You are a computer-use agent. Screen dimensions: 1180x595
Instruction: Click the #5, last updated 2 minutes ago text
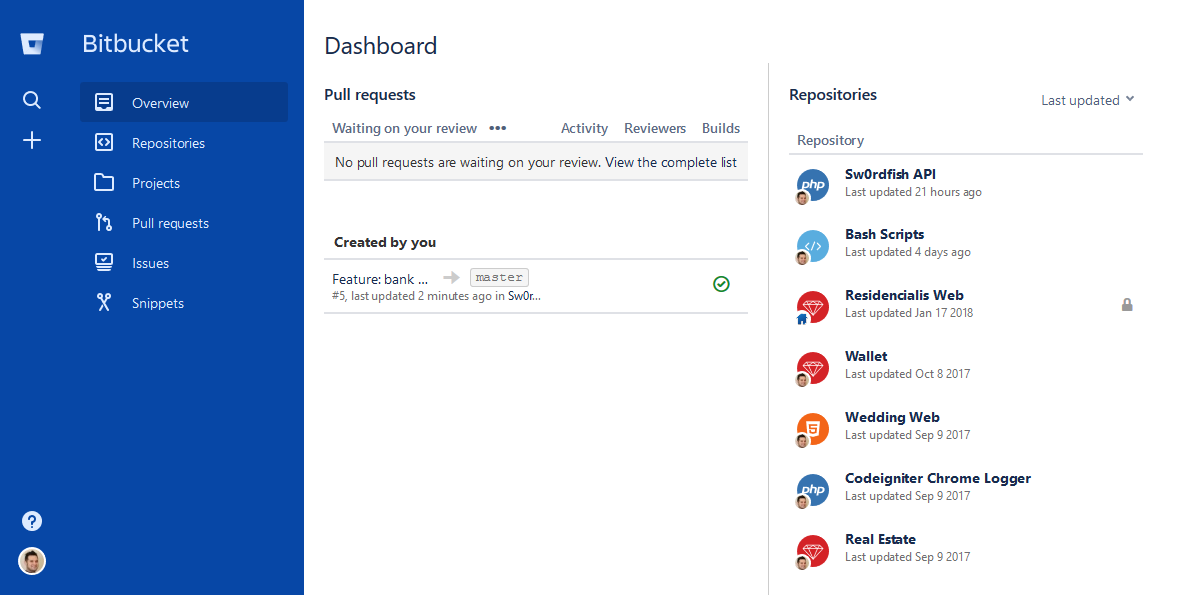coord(412,296)
